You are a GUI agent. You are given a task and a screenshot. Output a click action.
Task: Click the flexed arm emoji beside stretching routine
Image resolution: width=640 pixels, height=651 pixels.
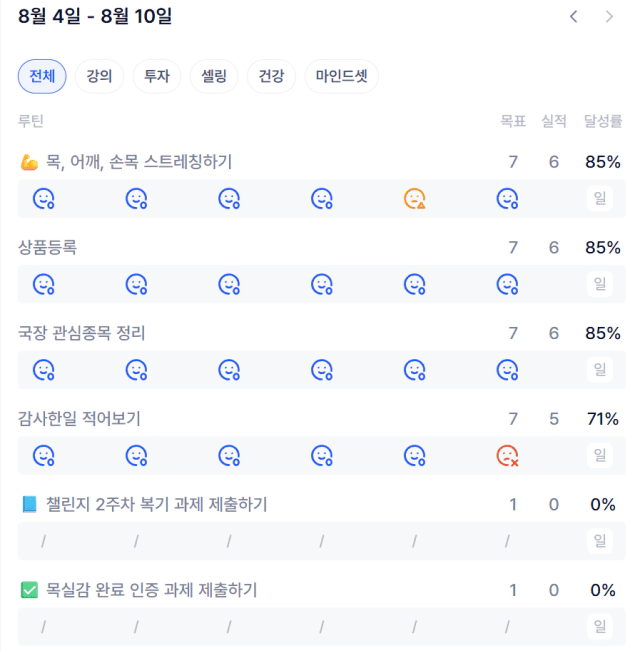click(29, 162)
